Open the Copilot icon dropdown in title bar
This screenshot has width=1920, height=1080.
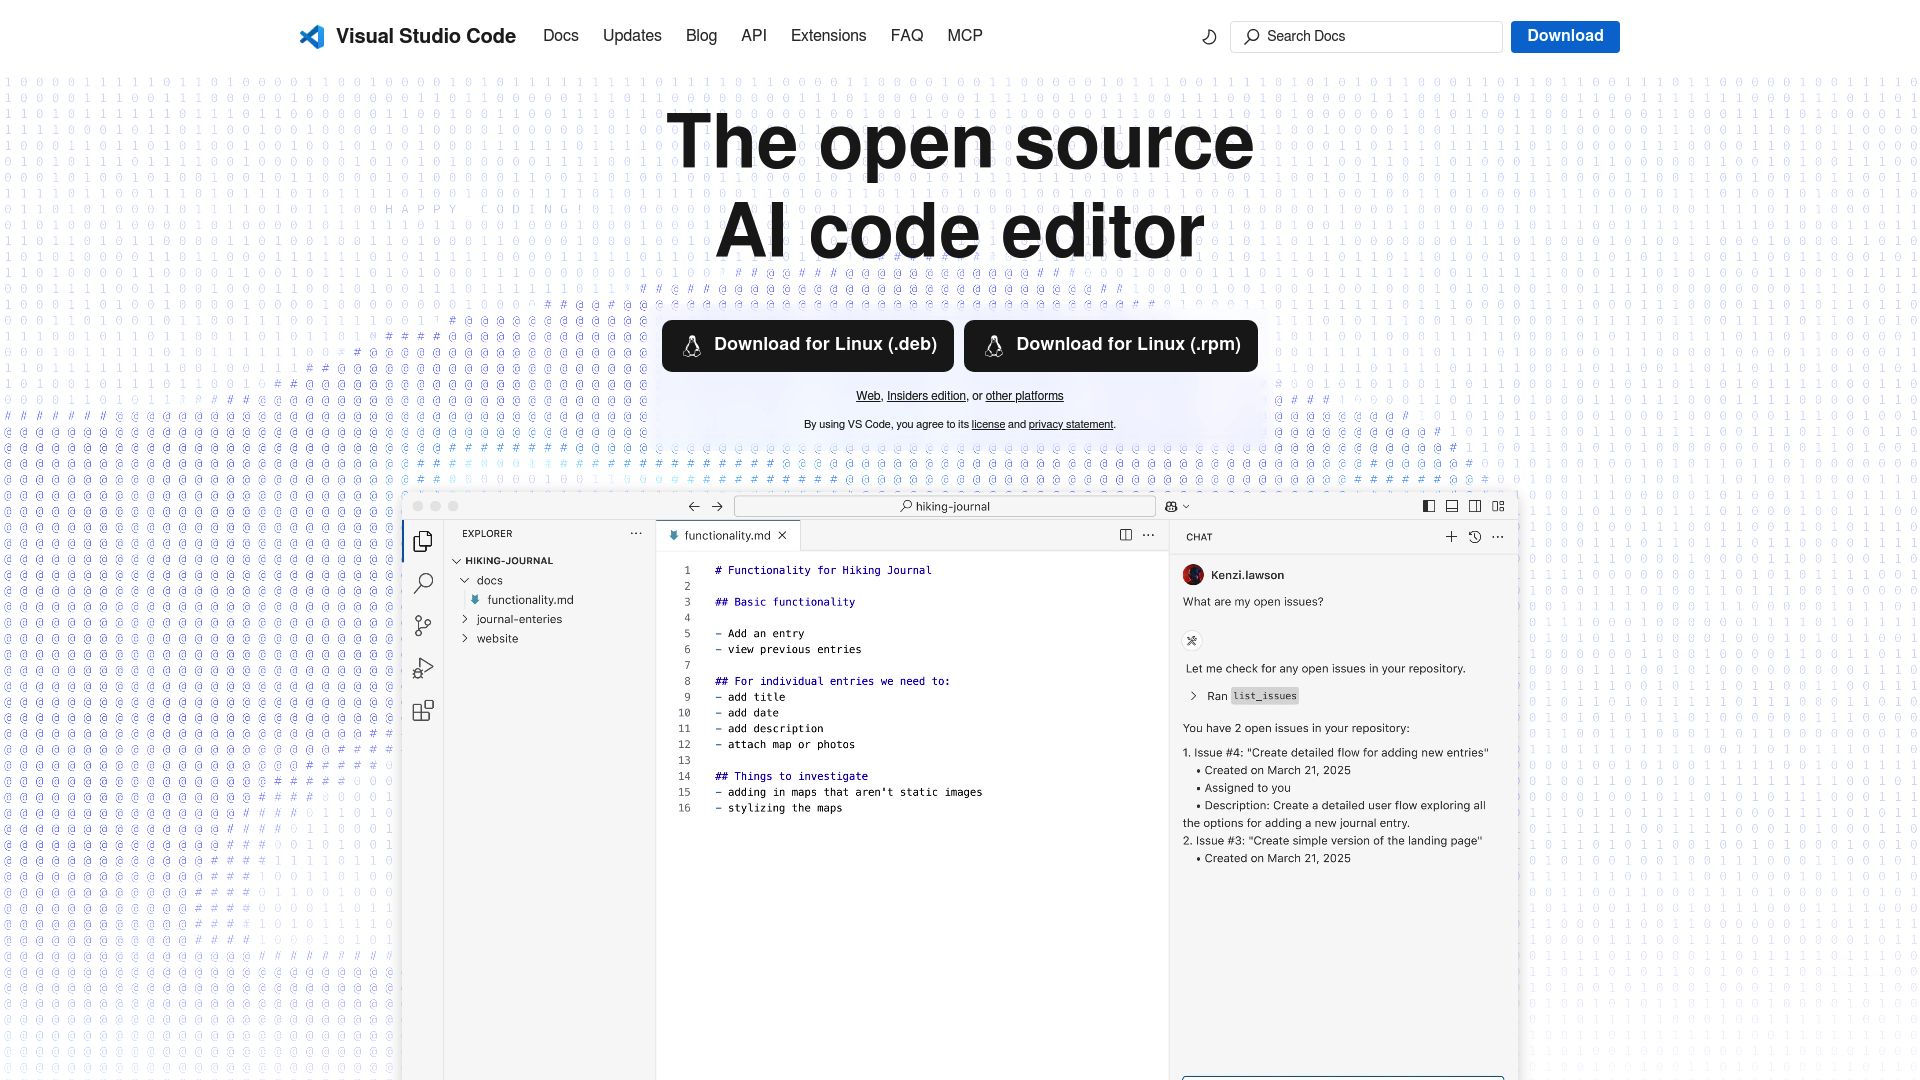click(1177, 507)
